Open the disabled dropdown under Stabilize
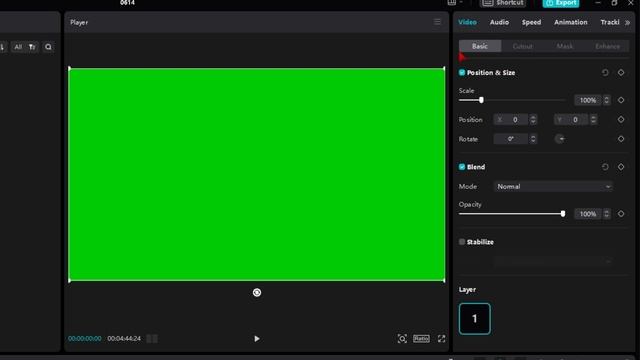Viewport: 640px width, 360px height. coord(553,261)
